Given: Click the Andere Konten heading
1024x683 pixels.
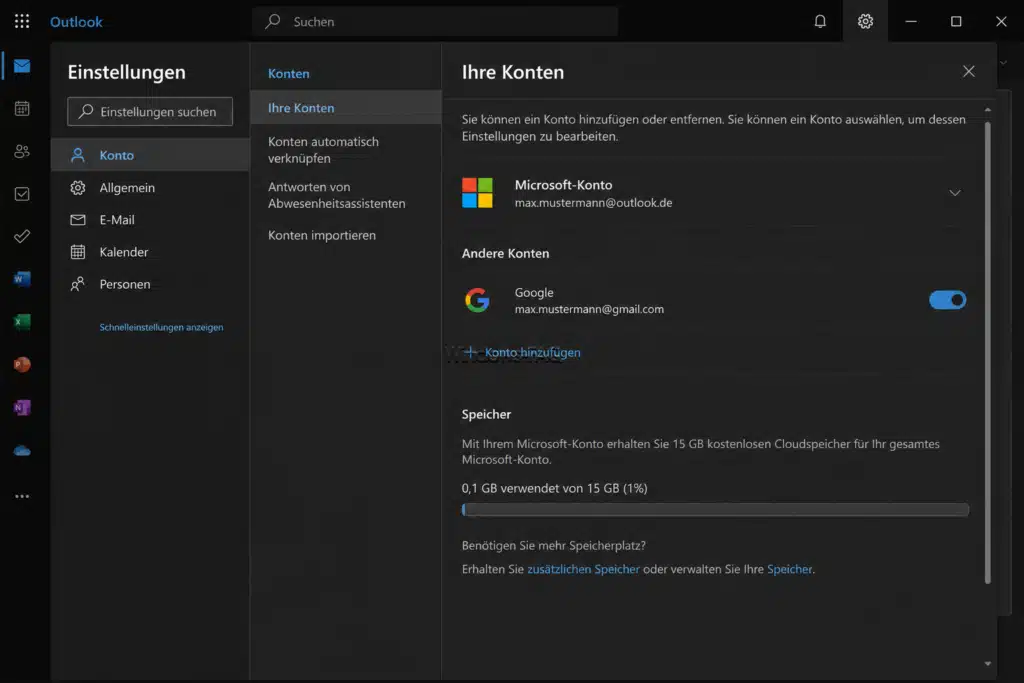Looking at the screenshot, I should (505, 253).
